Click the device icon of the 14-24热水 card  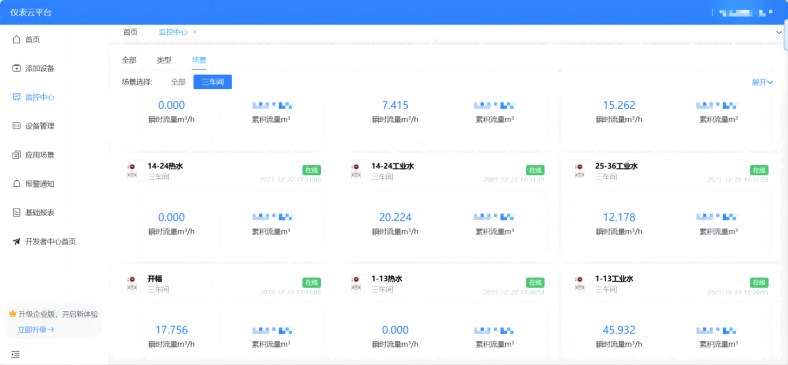pyautogui.click(x=132, y=170)
